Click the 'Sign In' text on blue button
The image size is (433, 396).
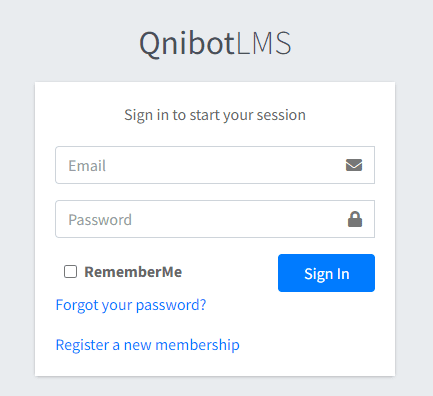coord(327,274)
